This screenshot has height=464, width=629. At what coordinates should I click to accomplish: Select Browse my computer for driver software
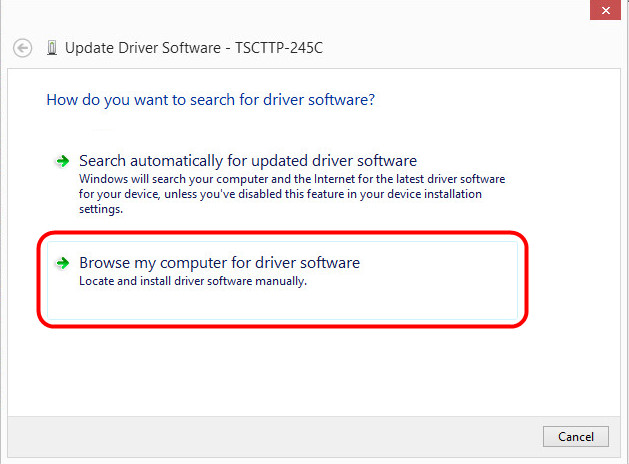[219, 263]
